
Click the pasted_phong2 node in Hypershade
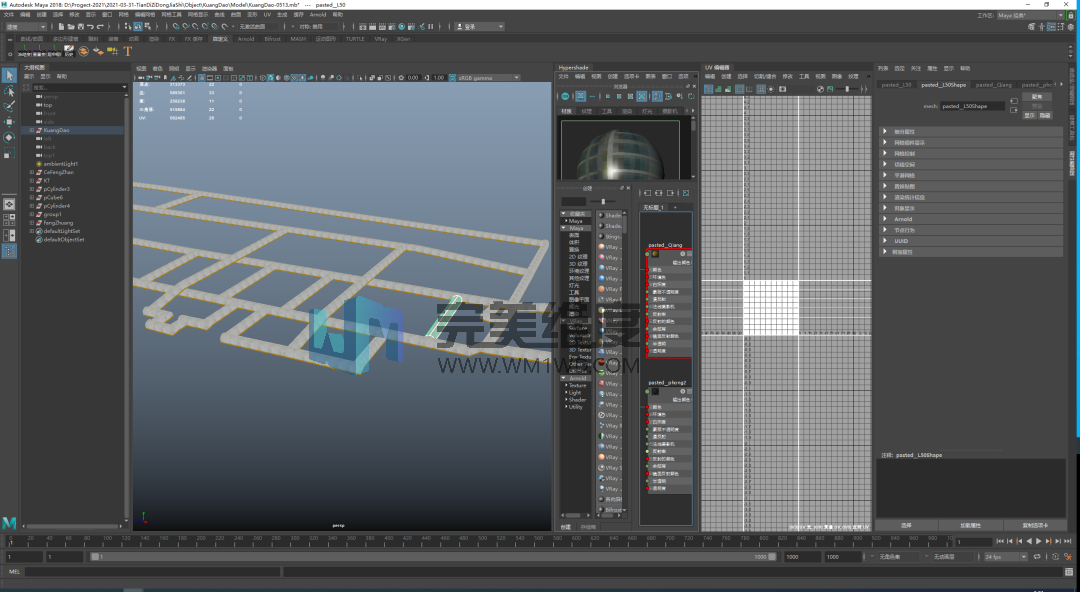click(668, 436)
